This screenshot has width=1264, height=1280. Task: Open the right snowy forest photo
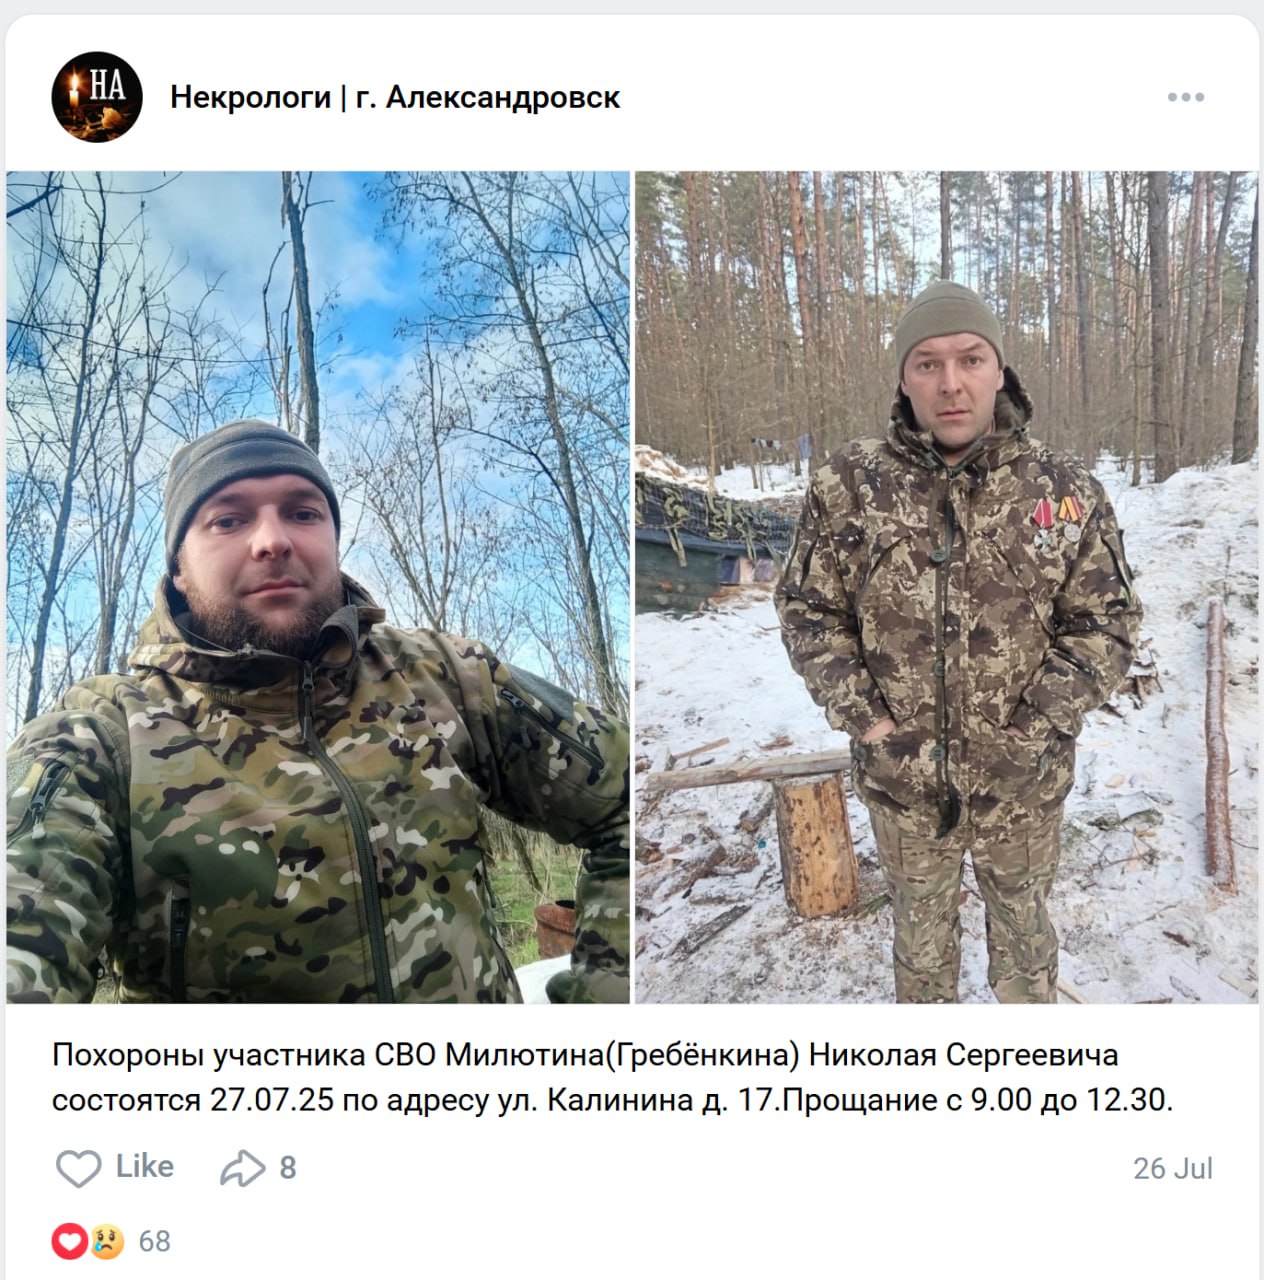[x=947, y=587]
